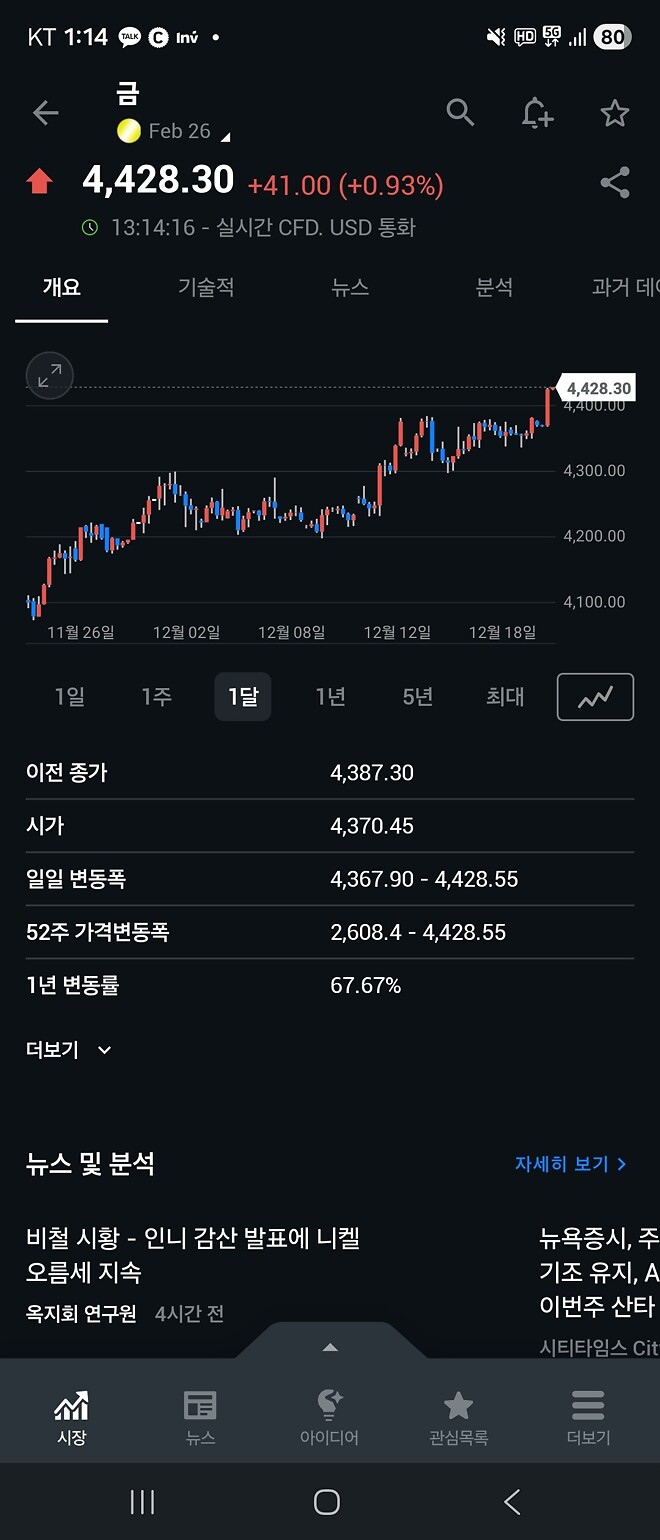
Task: Open the search icon
Action: point(460,112)
